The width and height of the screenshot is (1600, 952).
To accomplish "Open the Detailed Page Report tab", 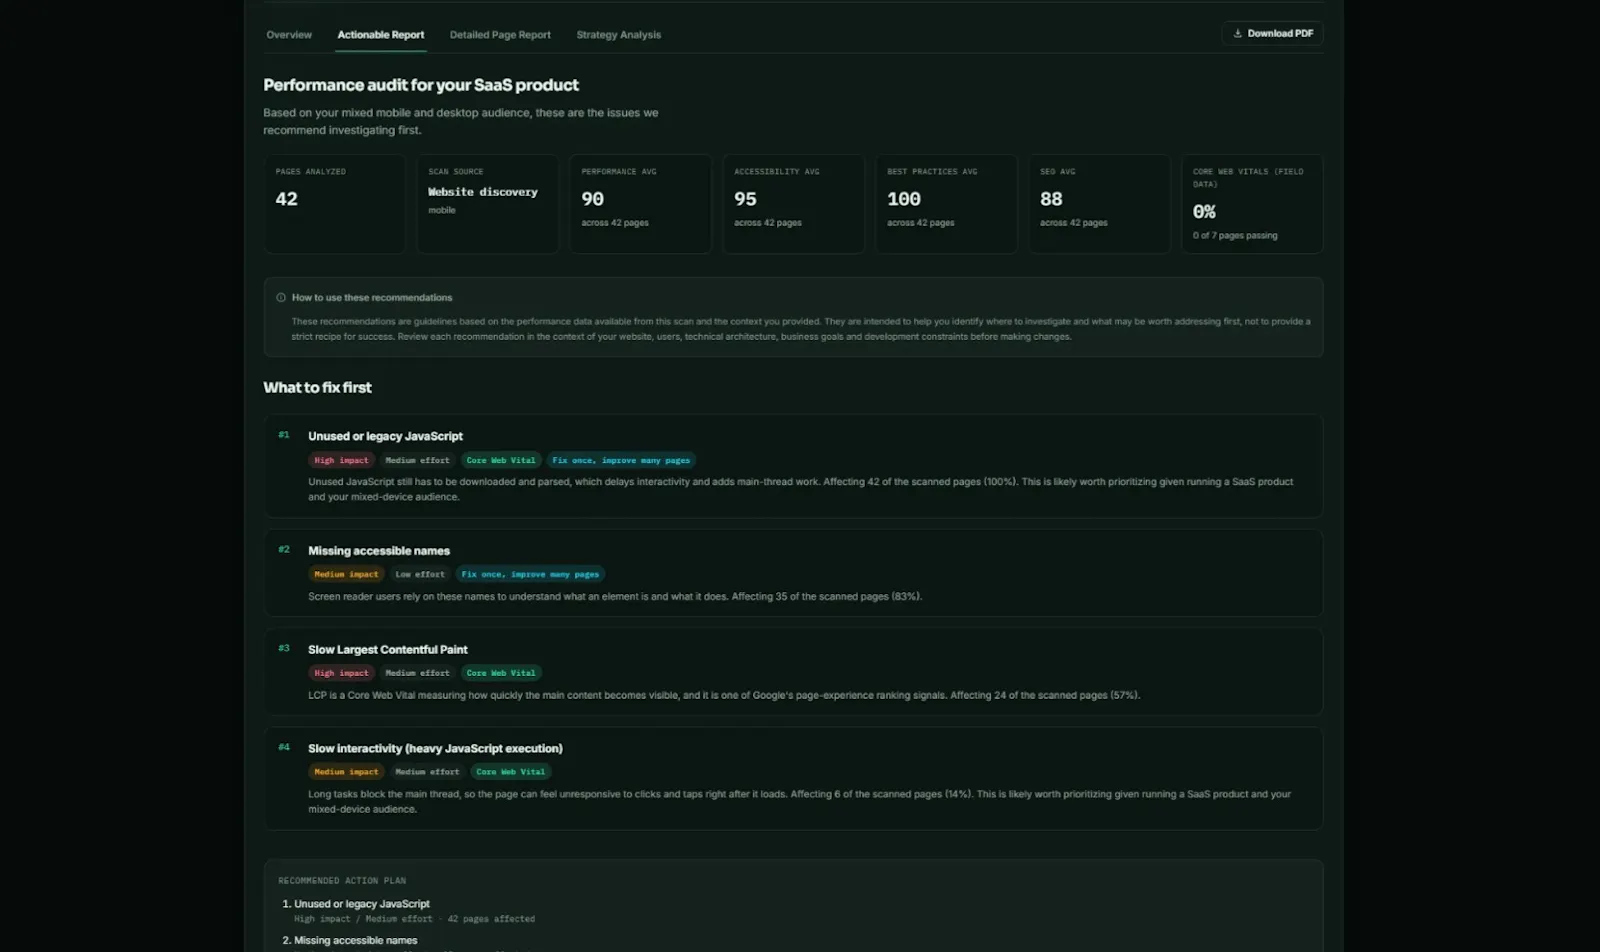I will tap(500, 35).
